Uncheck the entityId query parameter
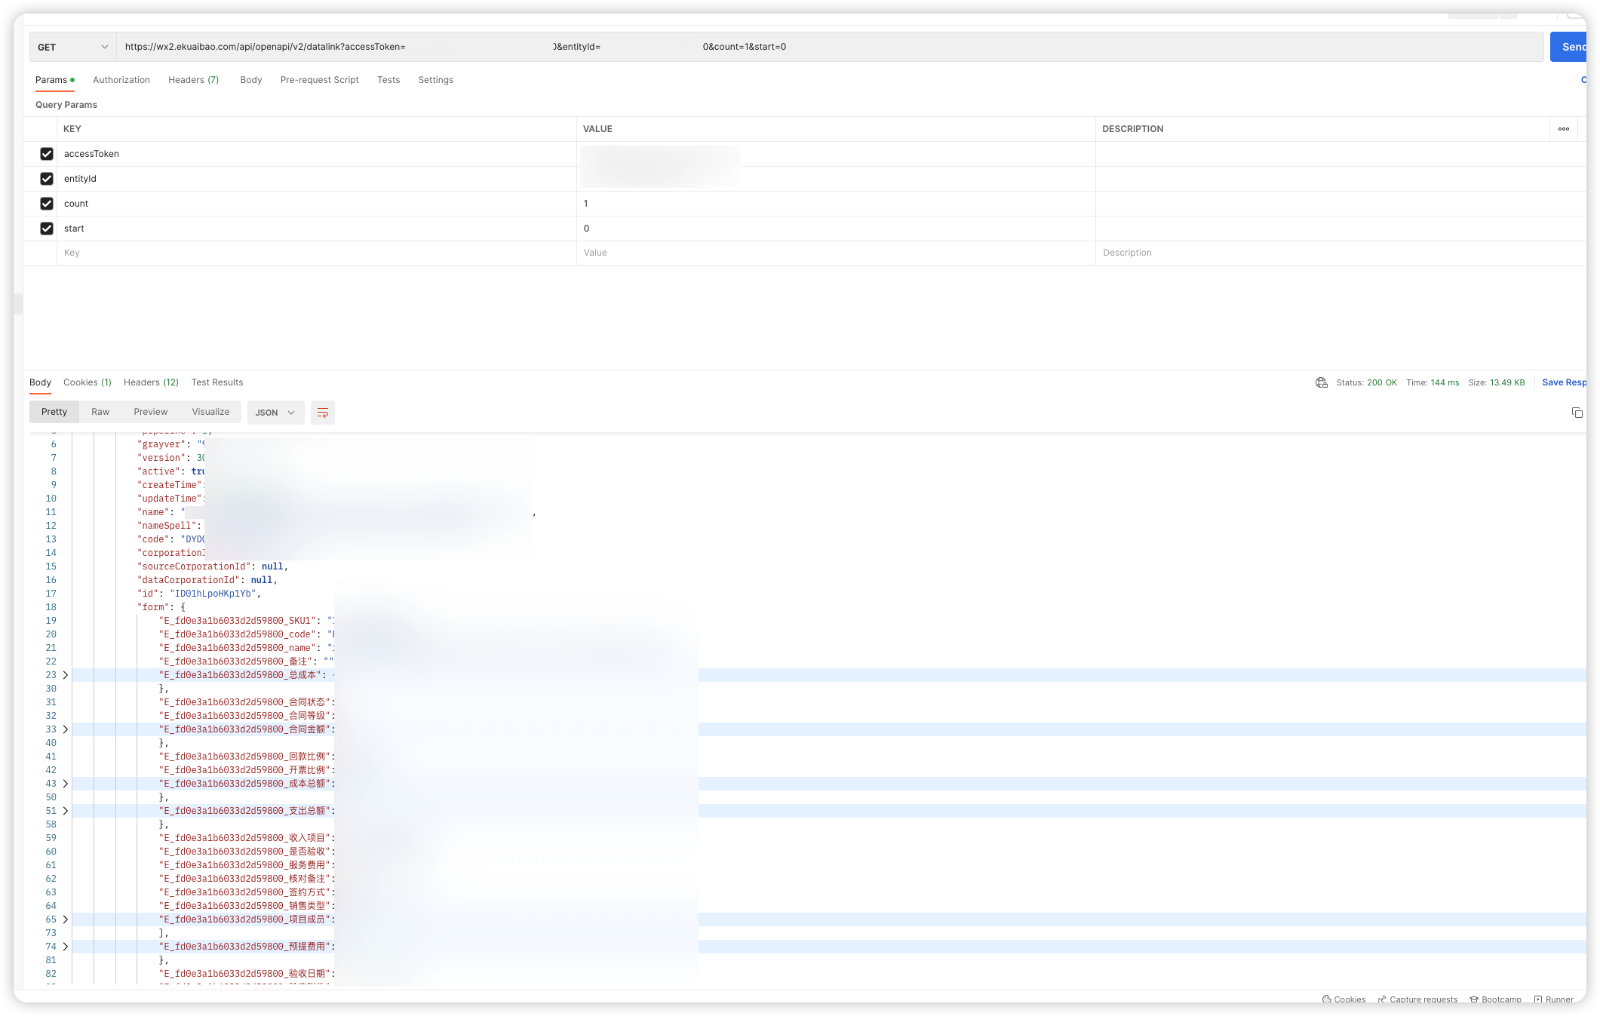The width and height of the screenshot is (1600, 1016). coord(46,179)
